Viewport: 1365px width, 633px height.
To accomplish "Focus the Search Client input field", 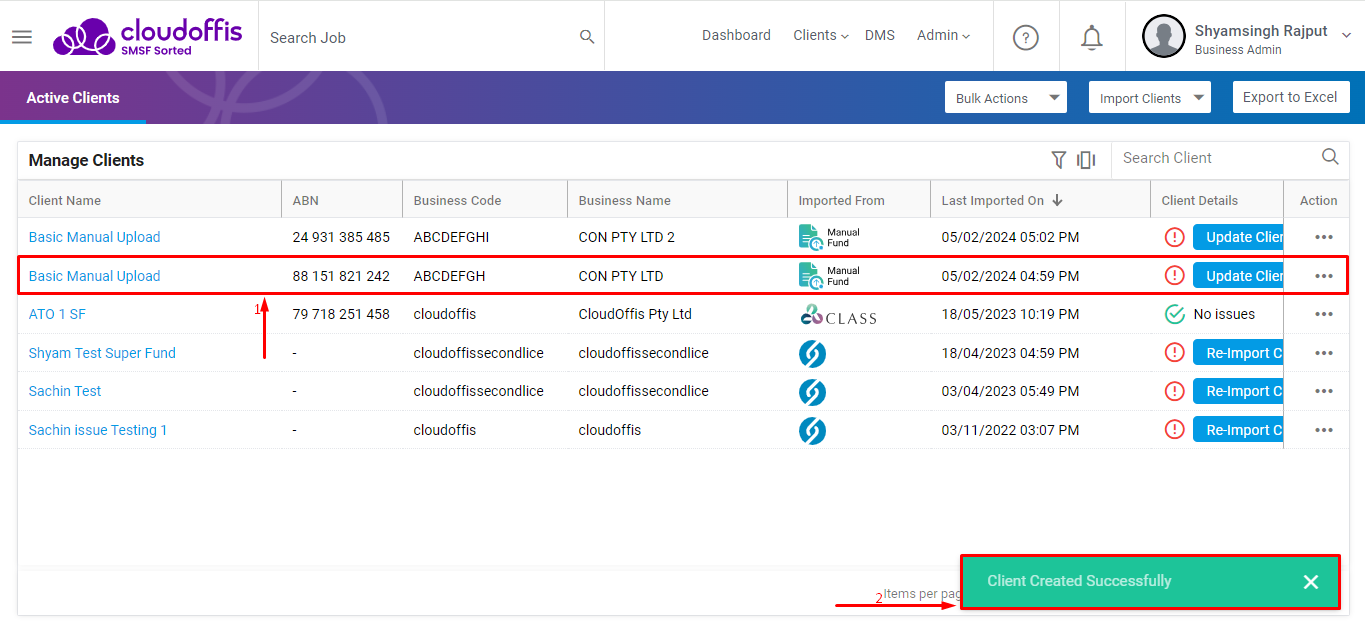I will tap(1215, 158).
